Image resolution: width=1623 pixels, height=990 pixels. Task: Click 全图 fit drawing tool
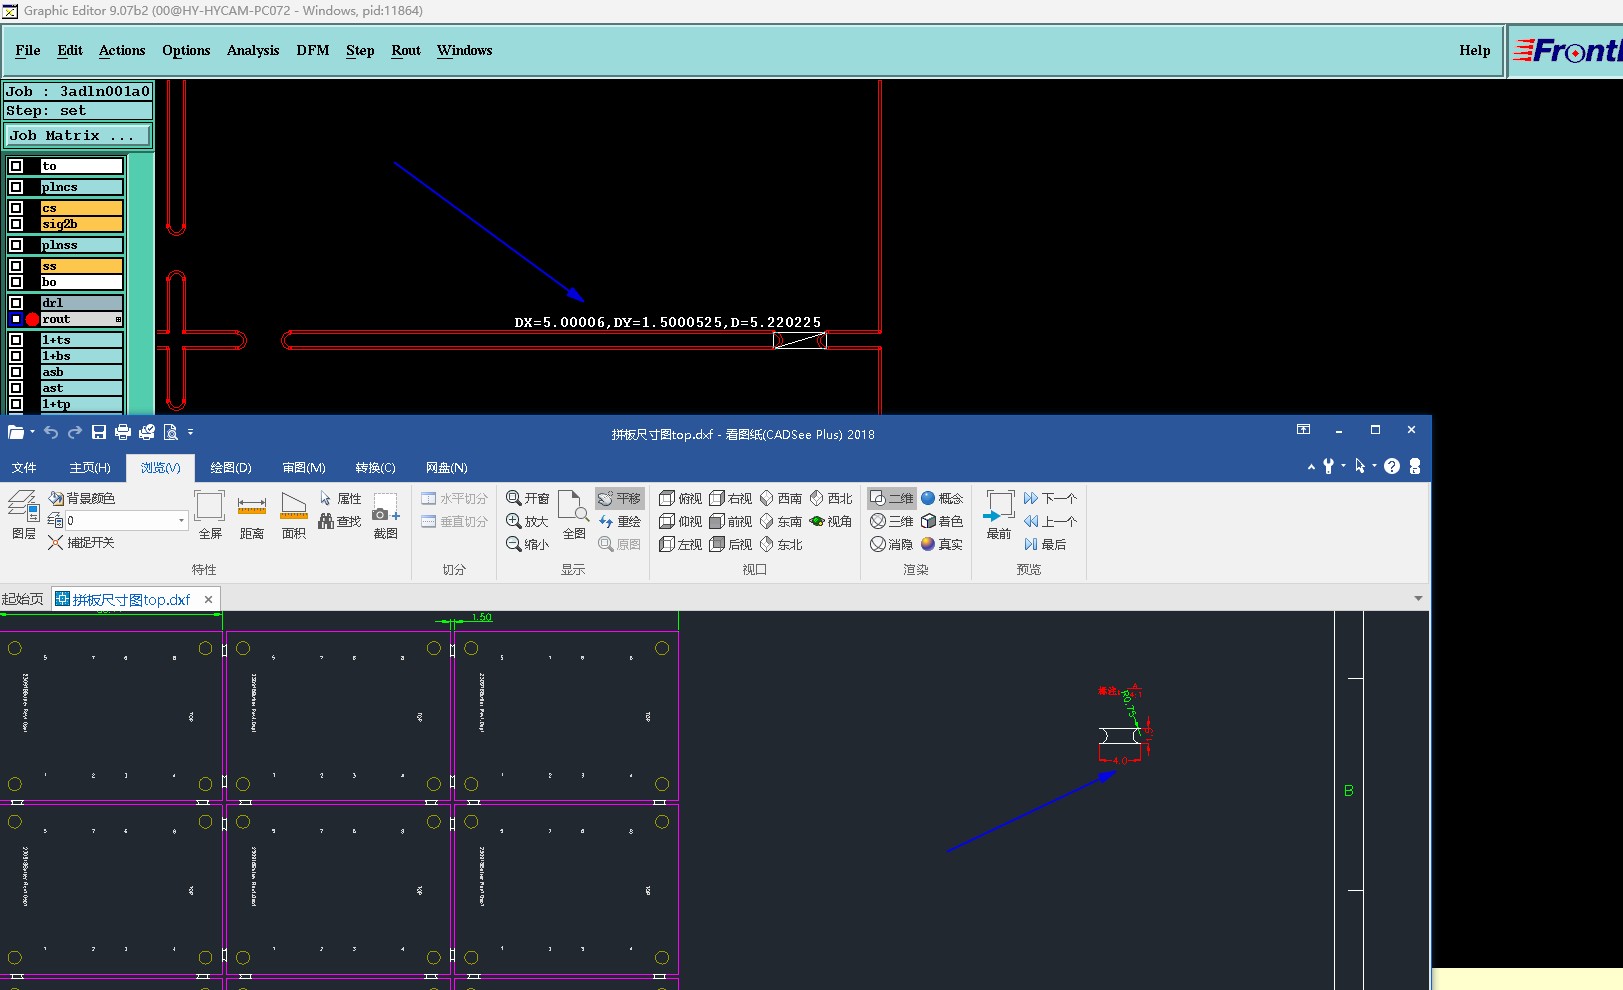point(574,516)
